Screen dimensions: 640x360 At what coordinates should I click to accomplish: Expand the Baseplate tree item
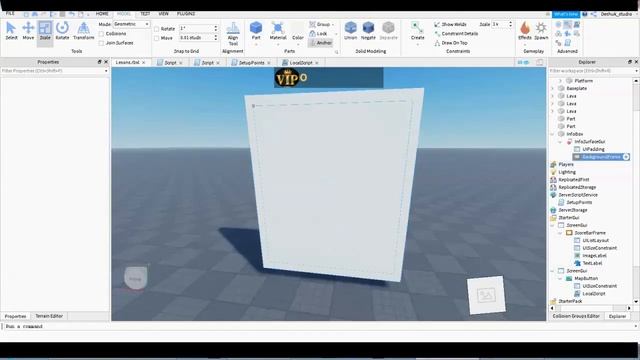tap(553, 88)
